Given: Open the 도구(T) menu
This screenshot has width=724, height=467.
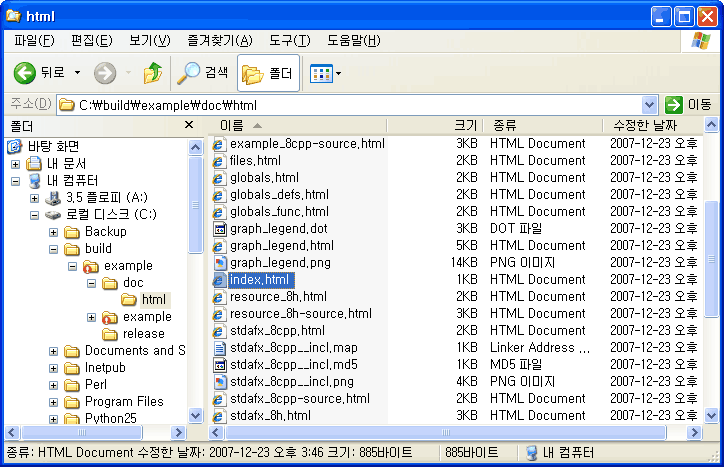Looking at the screenshot, I should click(x=289, y=40).
